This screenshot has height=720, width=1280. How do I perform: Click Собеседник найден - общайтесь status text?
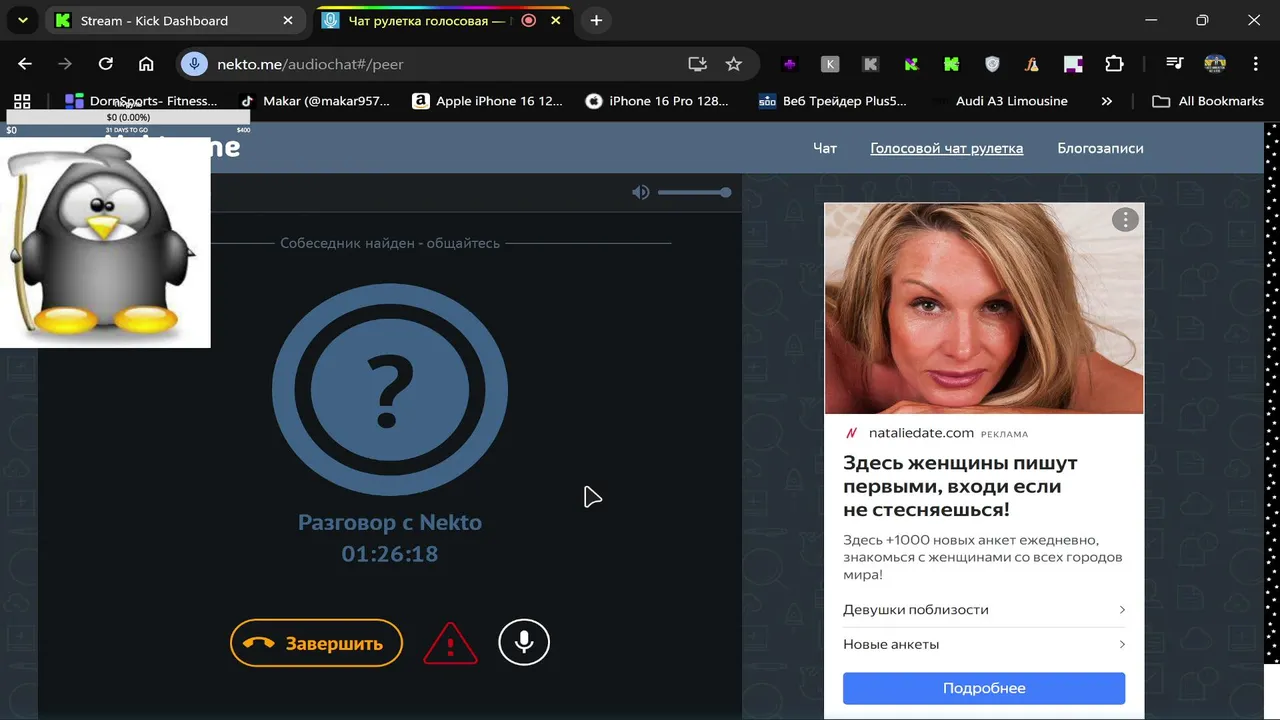pos(390,243)
